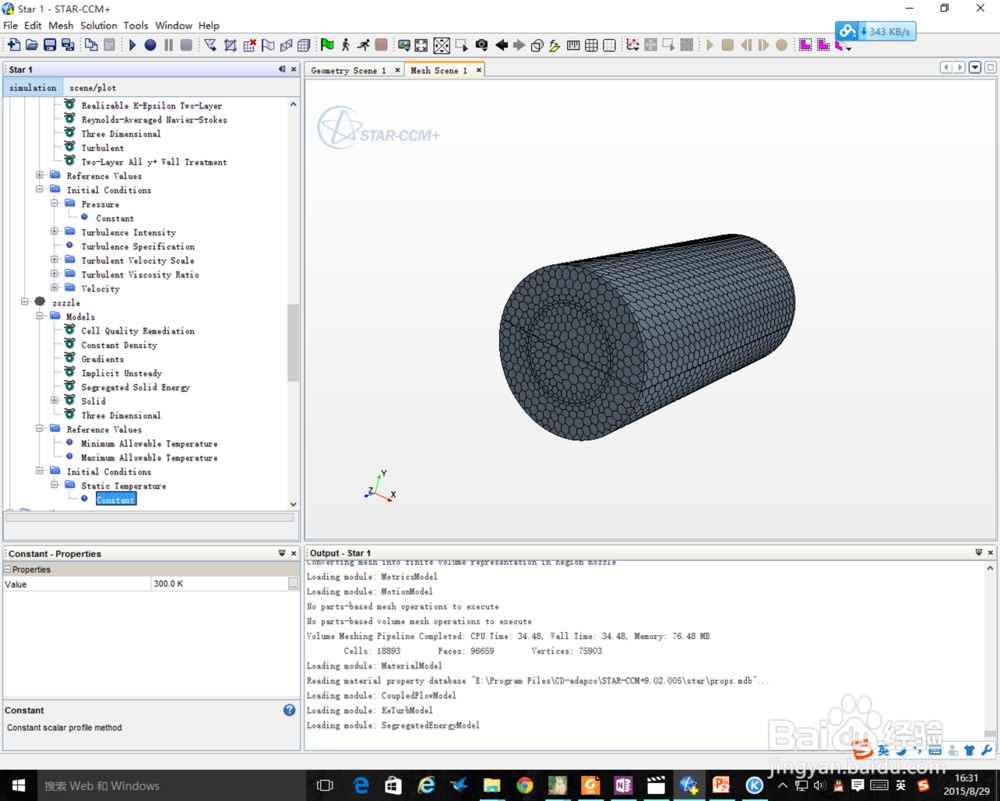Select the Turbulence Specification item
This screenshot has height=801, width=1000.
pyautogui.click(x=138, y=246)
